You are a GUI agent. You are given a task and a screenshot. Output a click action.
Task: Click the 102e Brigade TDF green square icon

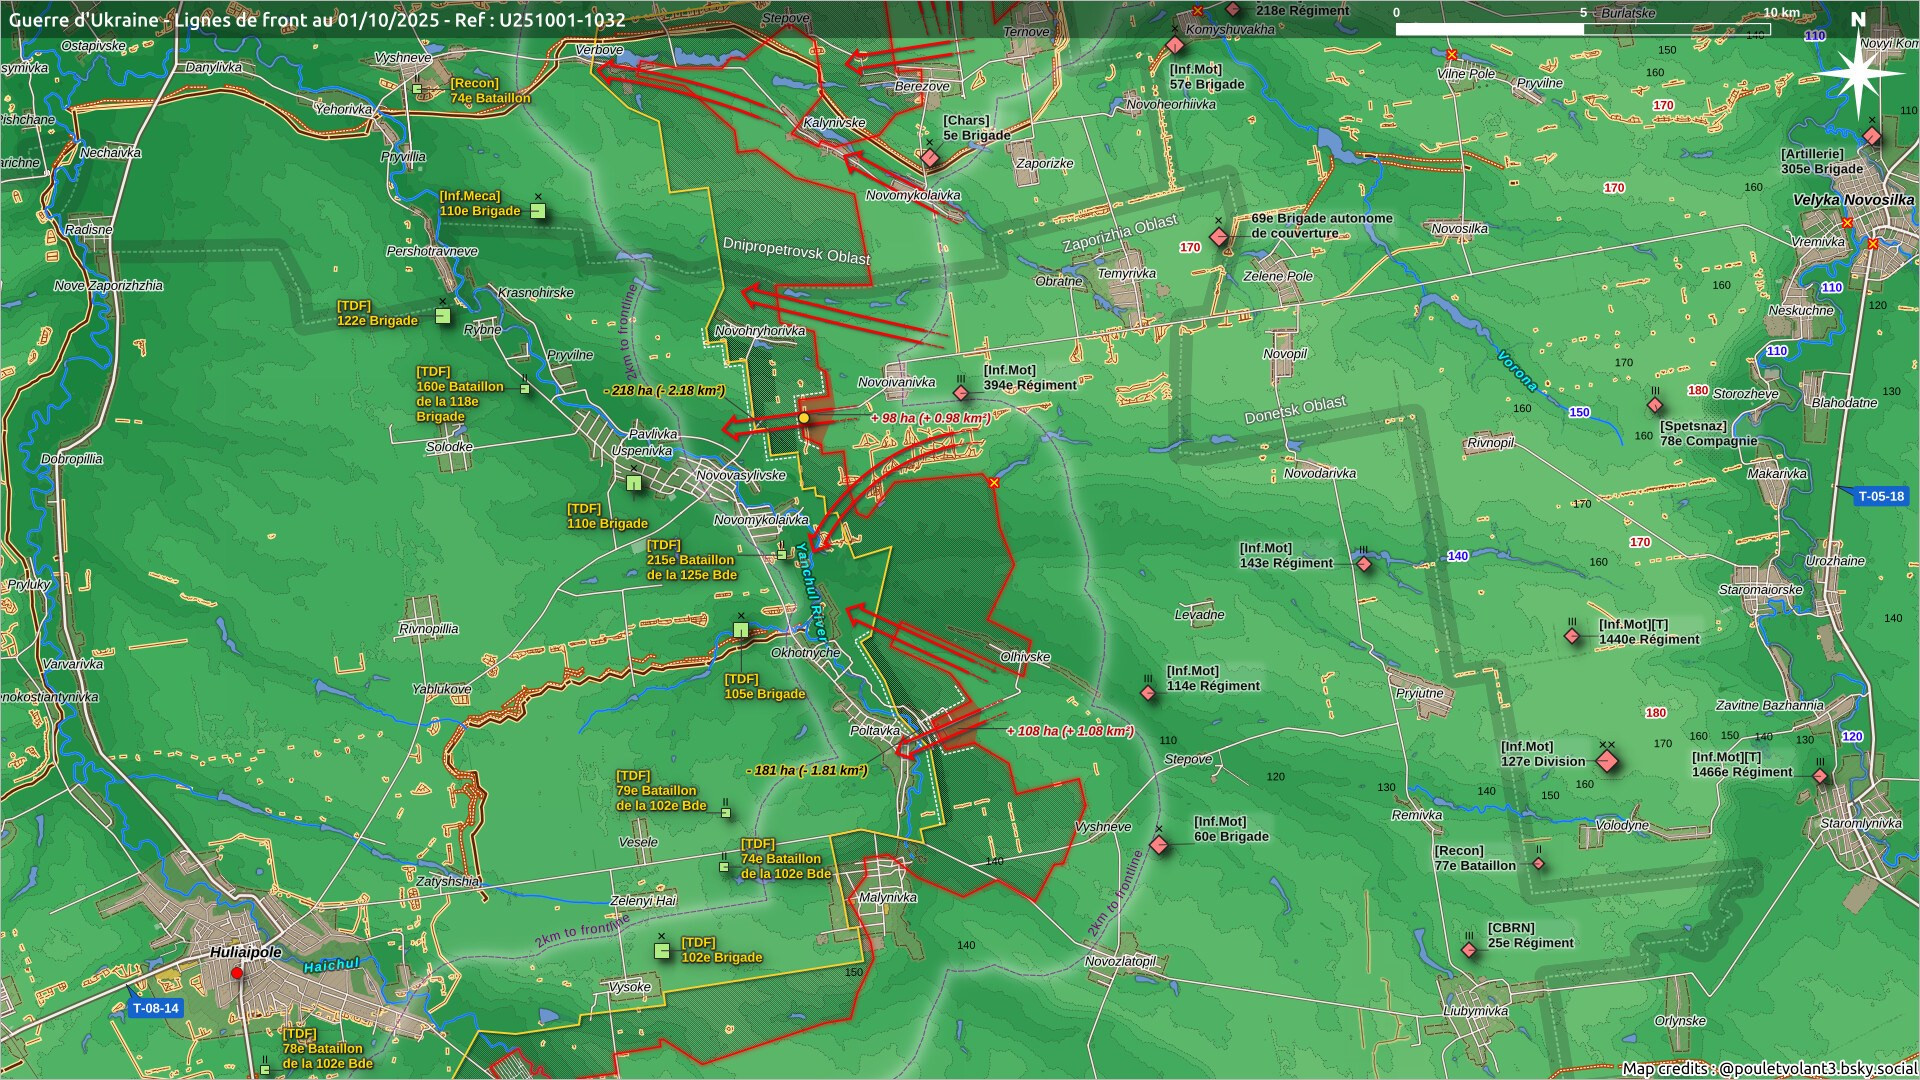click(662, 951)
